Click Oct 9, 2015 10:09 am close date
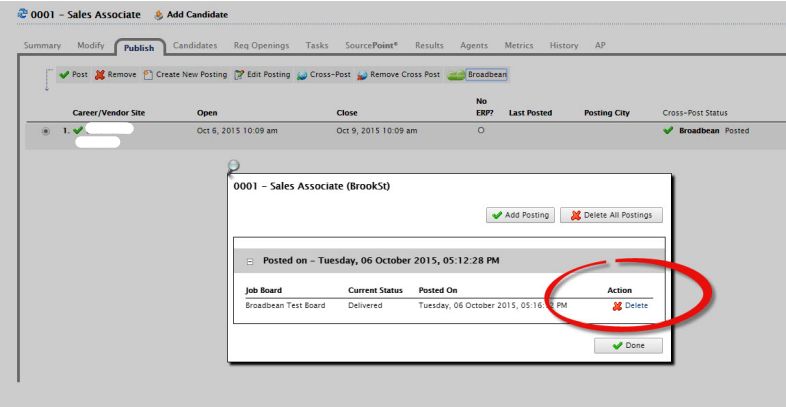This screenshot has height=407, width=786. click(x=376, y=131)
